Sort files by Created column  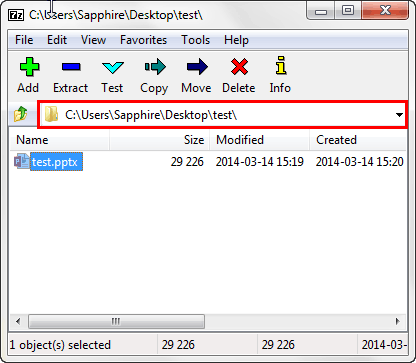[357, 140]
